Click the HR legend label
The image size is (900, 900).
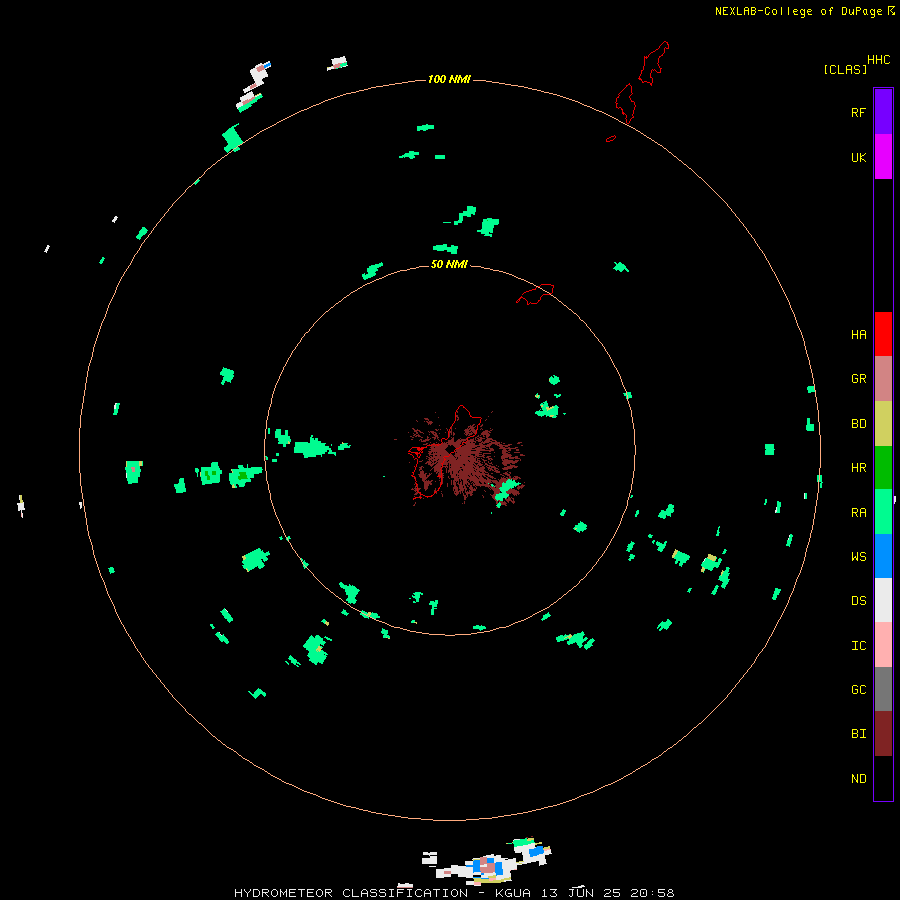coord(858,468)
